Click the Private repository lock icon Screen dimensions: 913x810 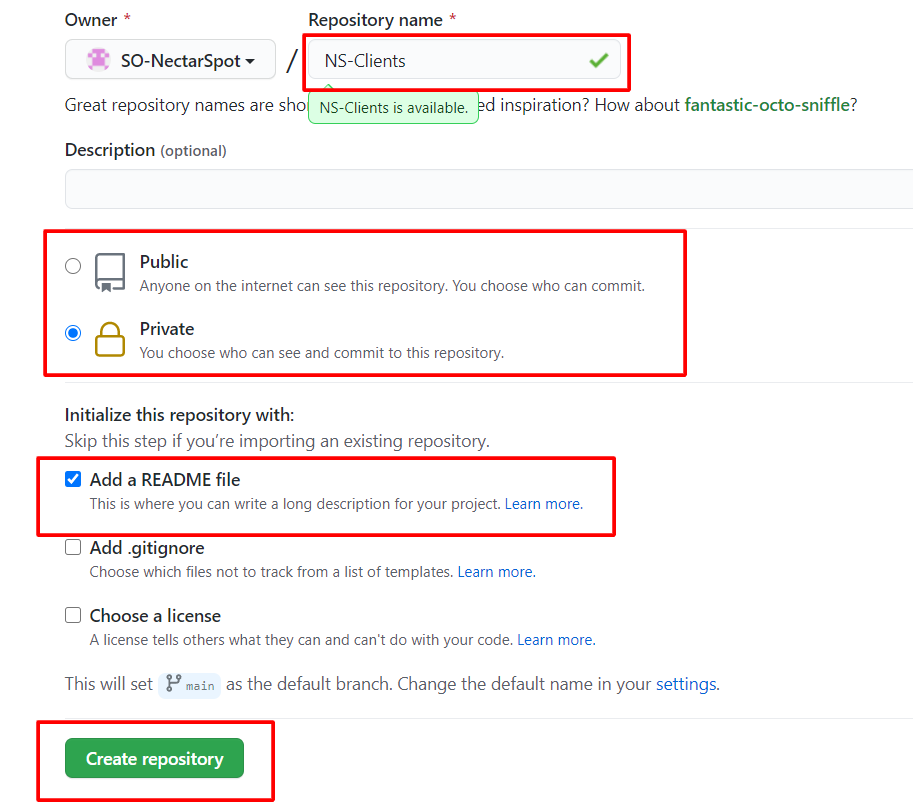pos(110,339)
